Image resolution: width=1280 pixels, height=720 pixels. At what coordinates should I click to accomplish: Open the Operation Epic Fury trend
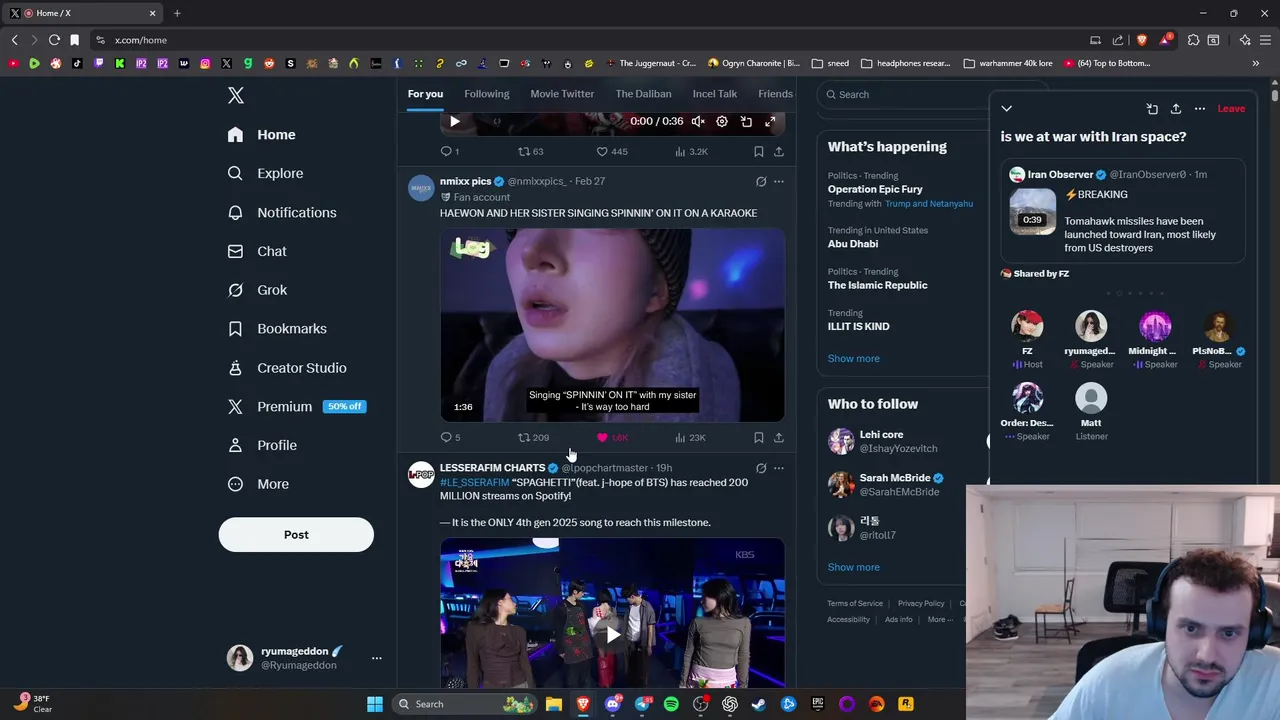click(875, 189)
